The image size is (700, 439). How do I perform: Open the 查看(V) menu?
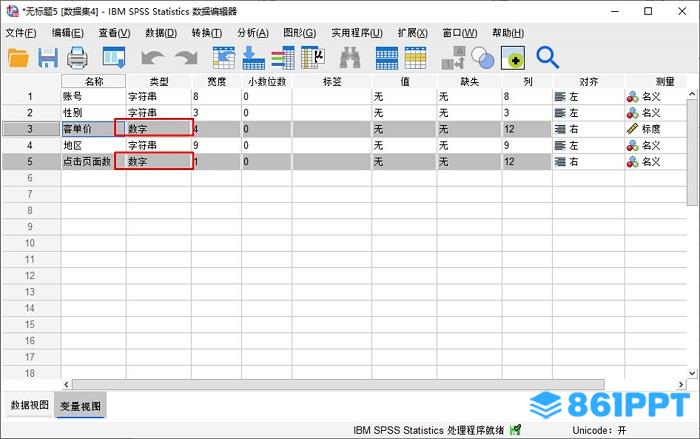coord(114,33)
